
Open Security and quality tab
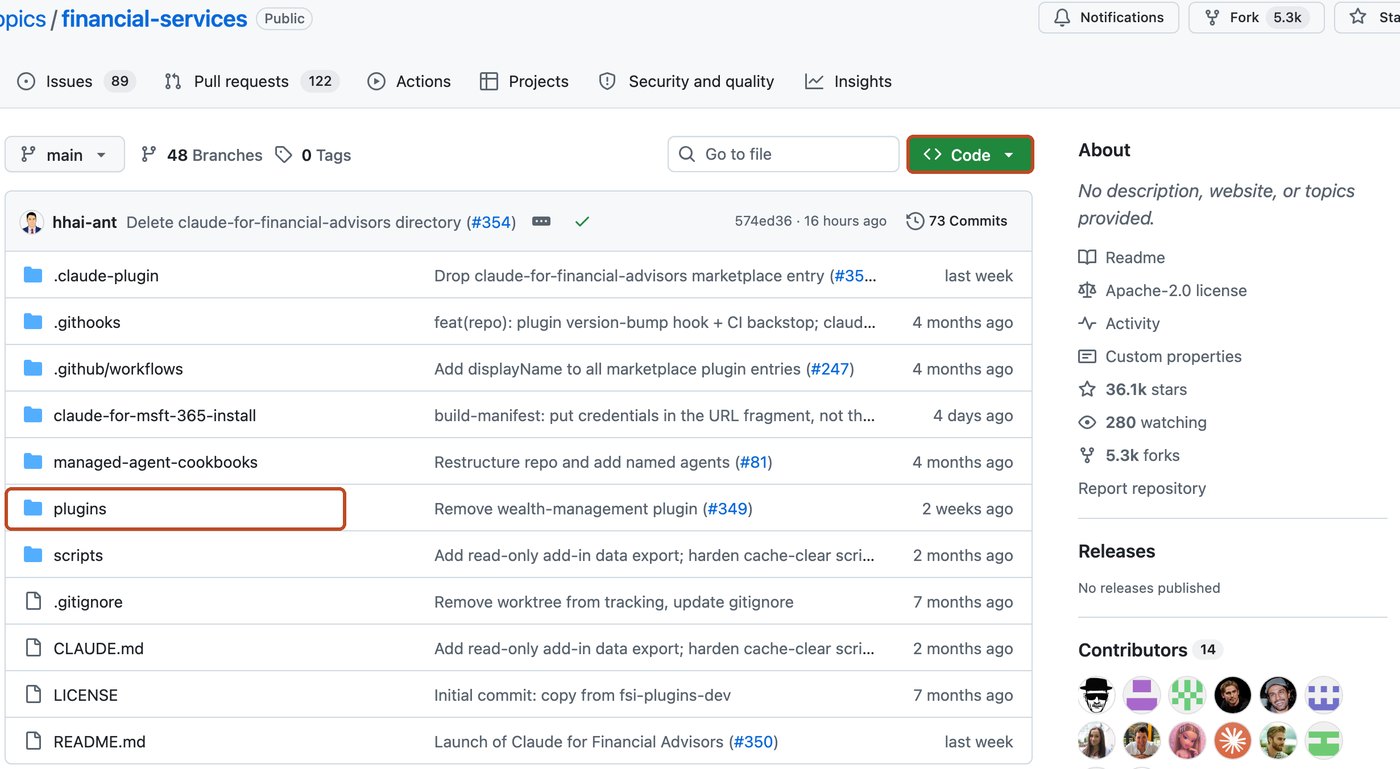[686, 81]
